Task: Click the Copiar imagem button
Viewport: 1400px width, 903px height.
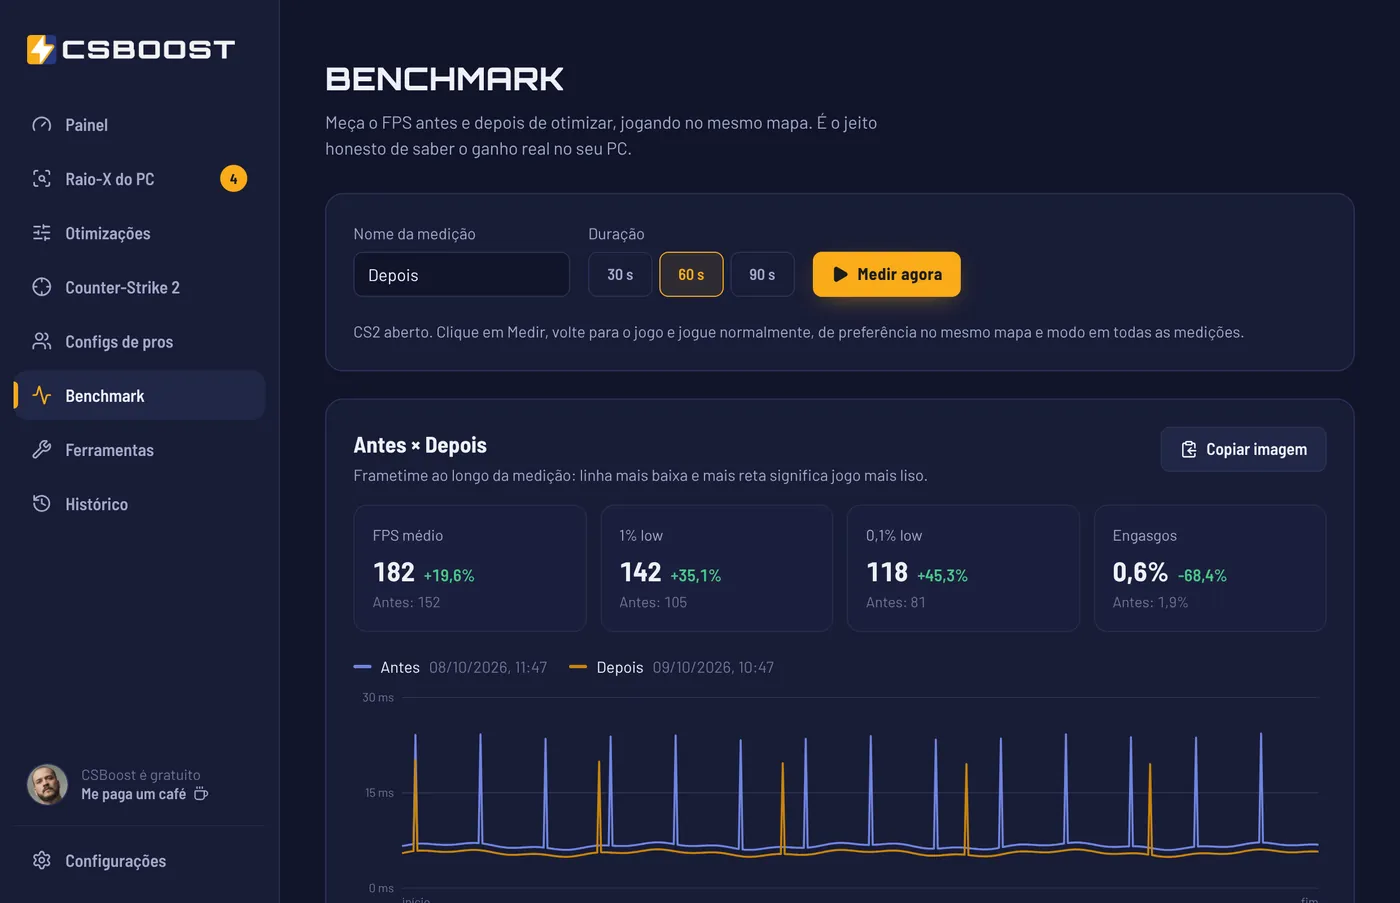Action: click(1243, 449)
